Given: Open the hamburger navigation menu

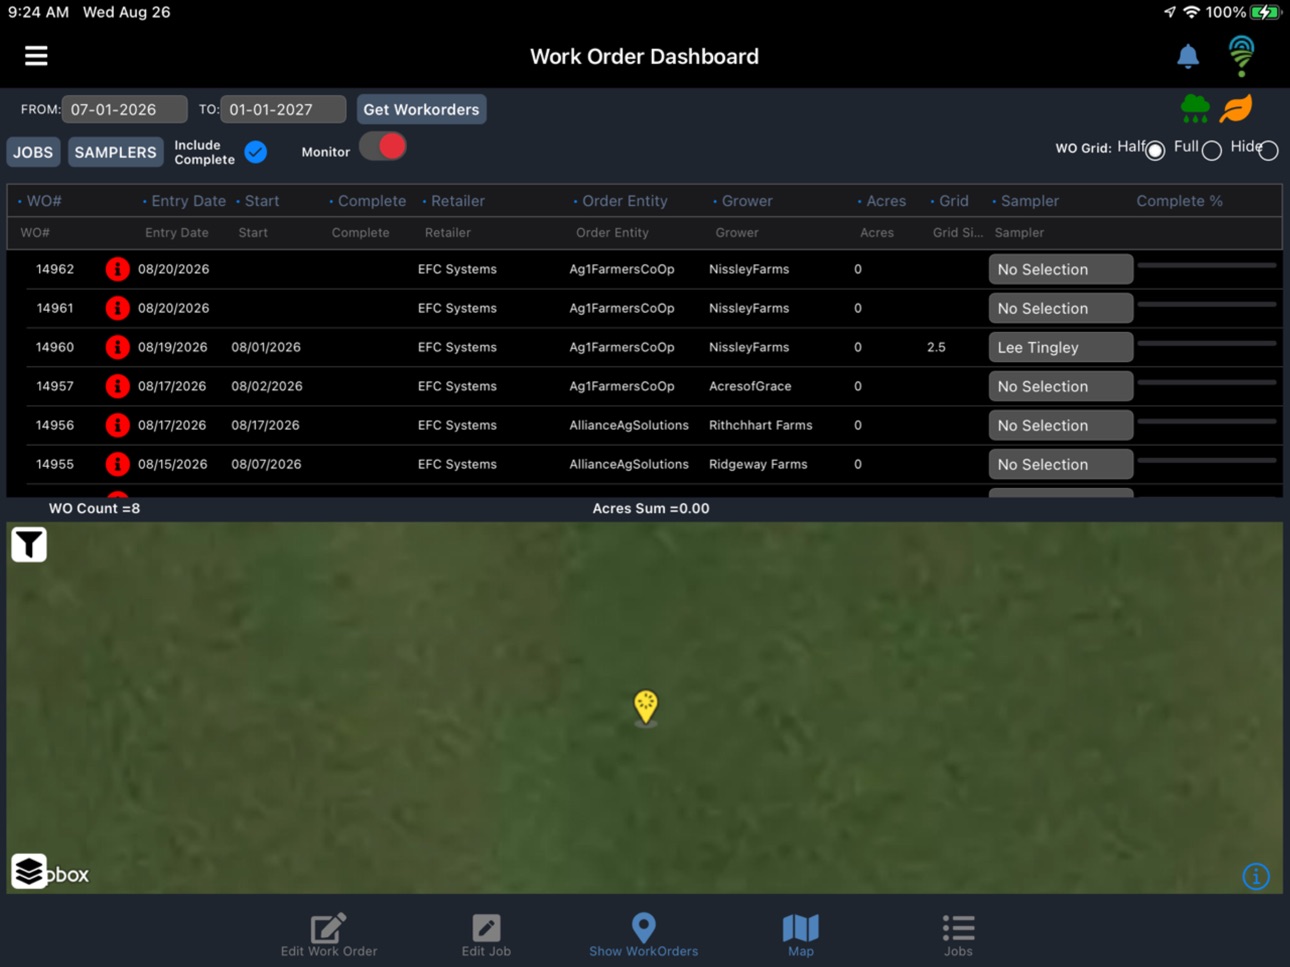Looking at the screenshot, I should (36, 56).
